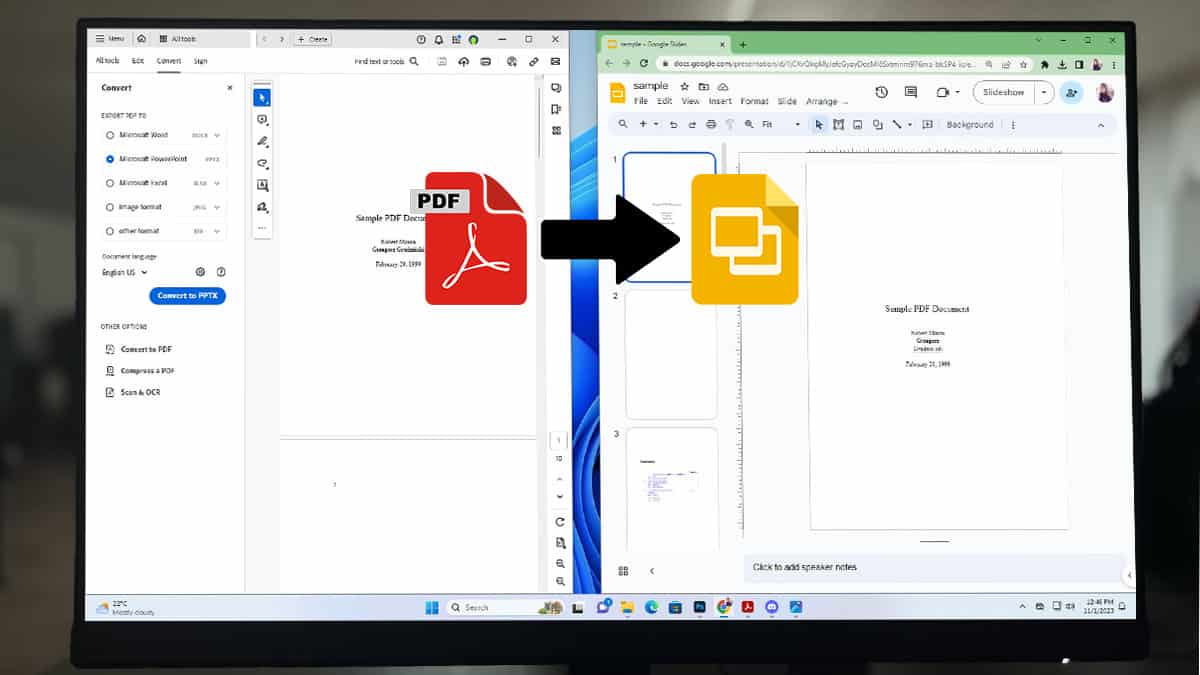1200x675 pixels.
Task: Select Image format export radio button
Action: tap(110, 207)
